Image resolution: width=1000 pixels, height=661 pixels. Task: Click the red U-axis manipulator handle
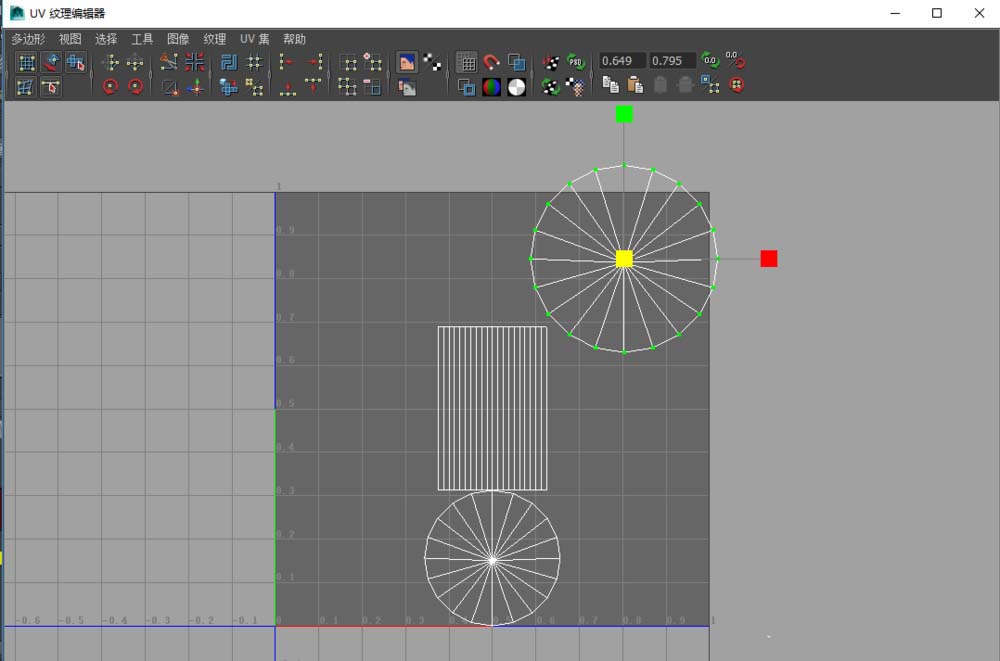(768, 259)
